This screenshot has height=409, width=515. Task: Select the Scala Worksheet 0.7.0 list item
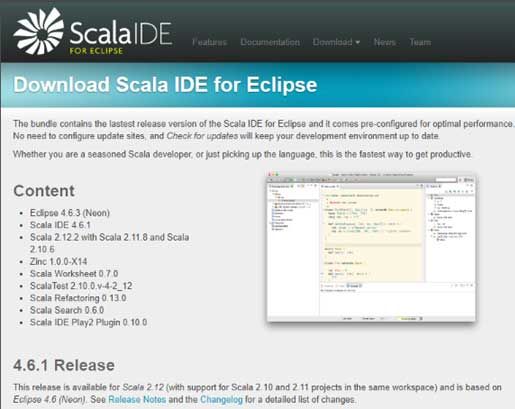click(x=74, y=274)
